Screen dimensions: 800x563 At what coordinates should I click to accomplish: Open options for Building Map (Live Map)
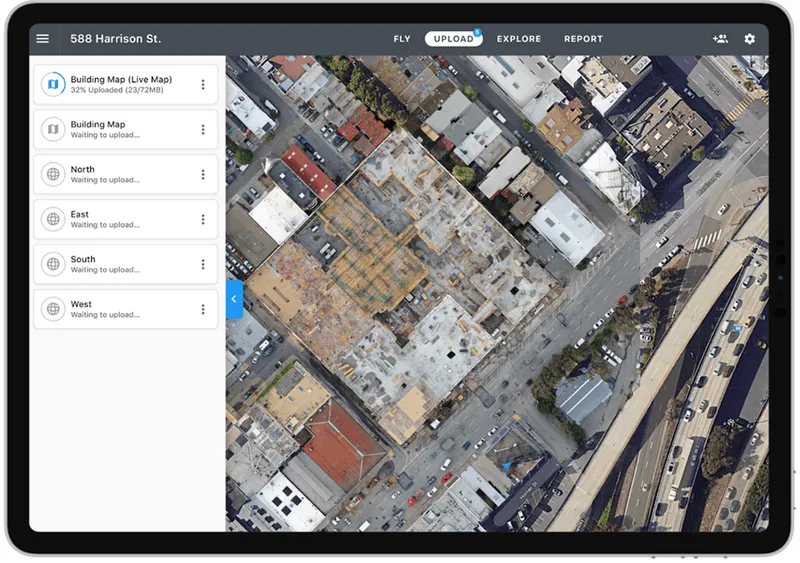[x=203, y=85]
